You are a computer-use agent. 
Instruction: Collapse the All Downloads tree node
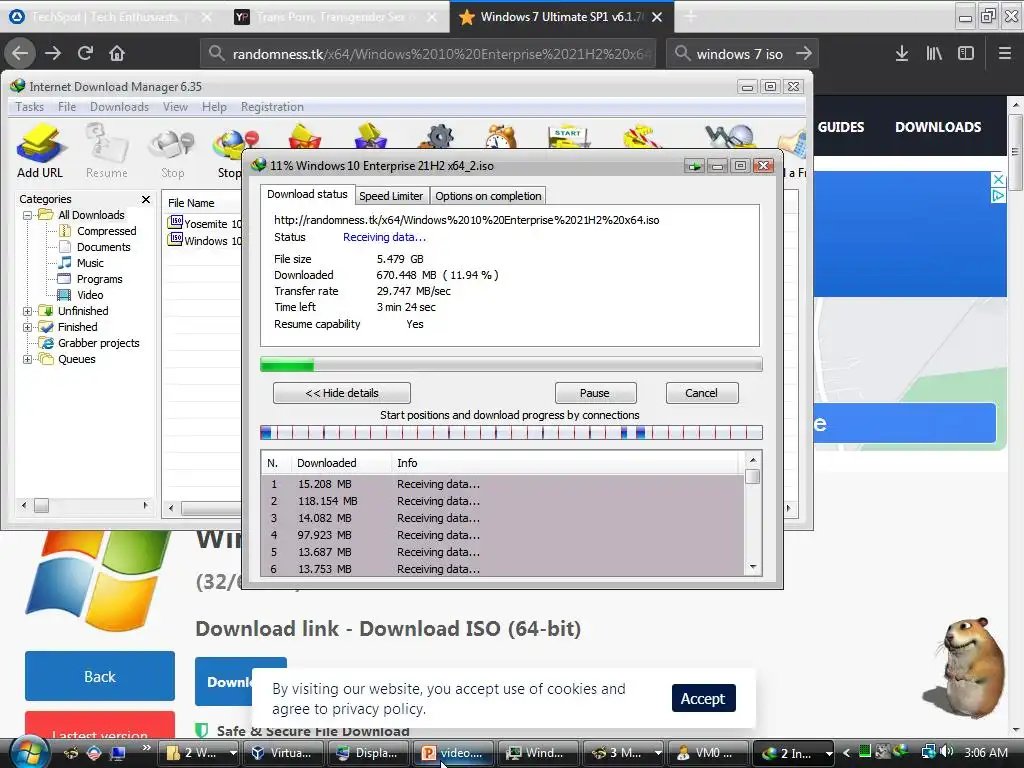(x=27, y=215)
